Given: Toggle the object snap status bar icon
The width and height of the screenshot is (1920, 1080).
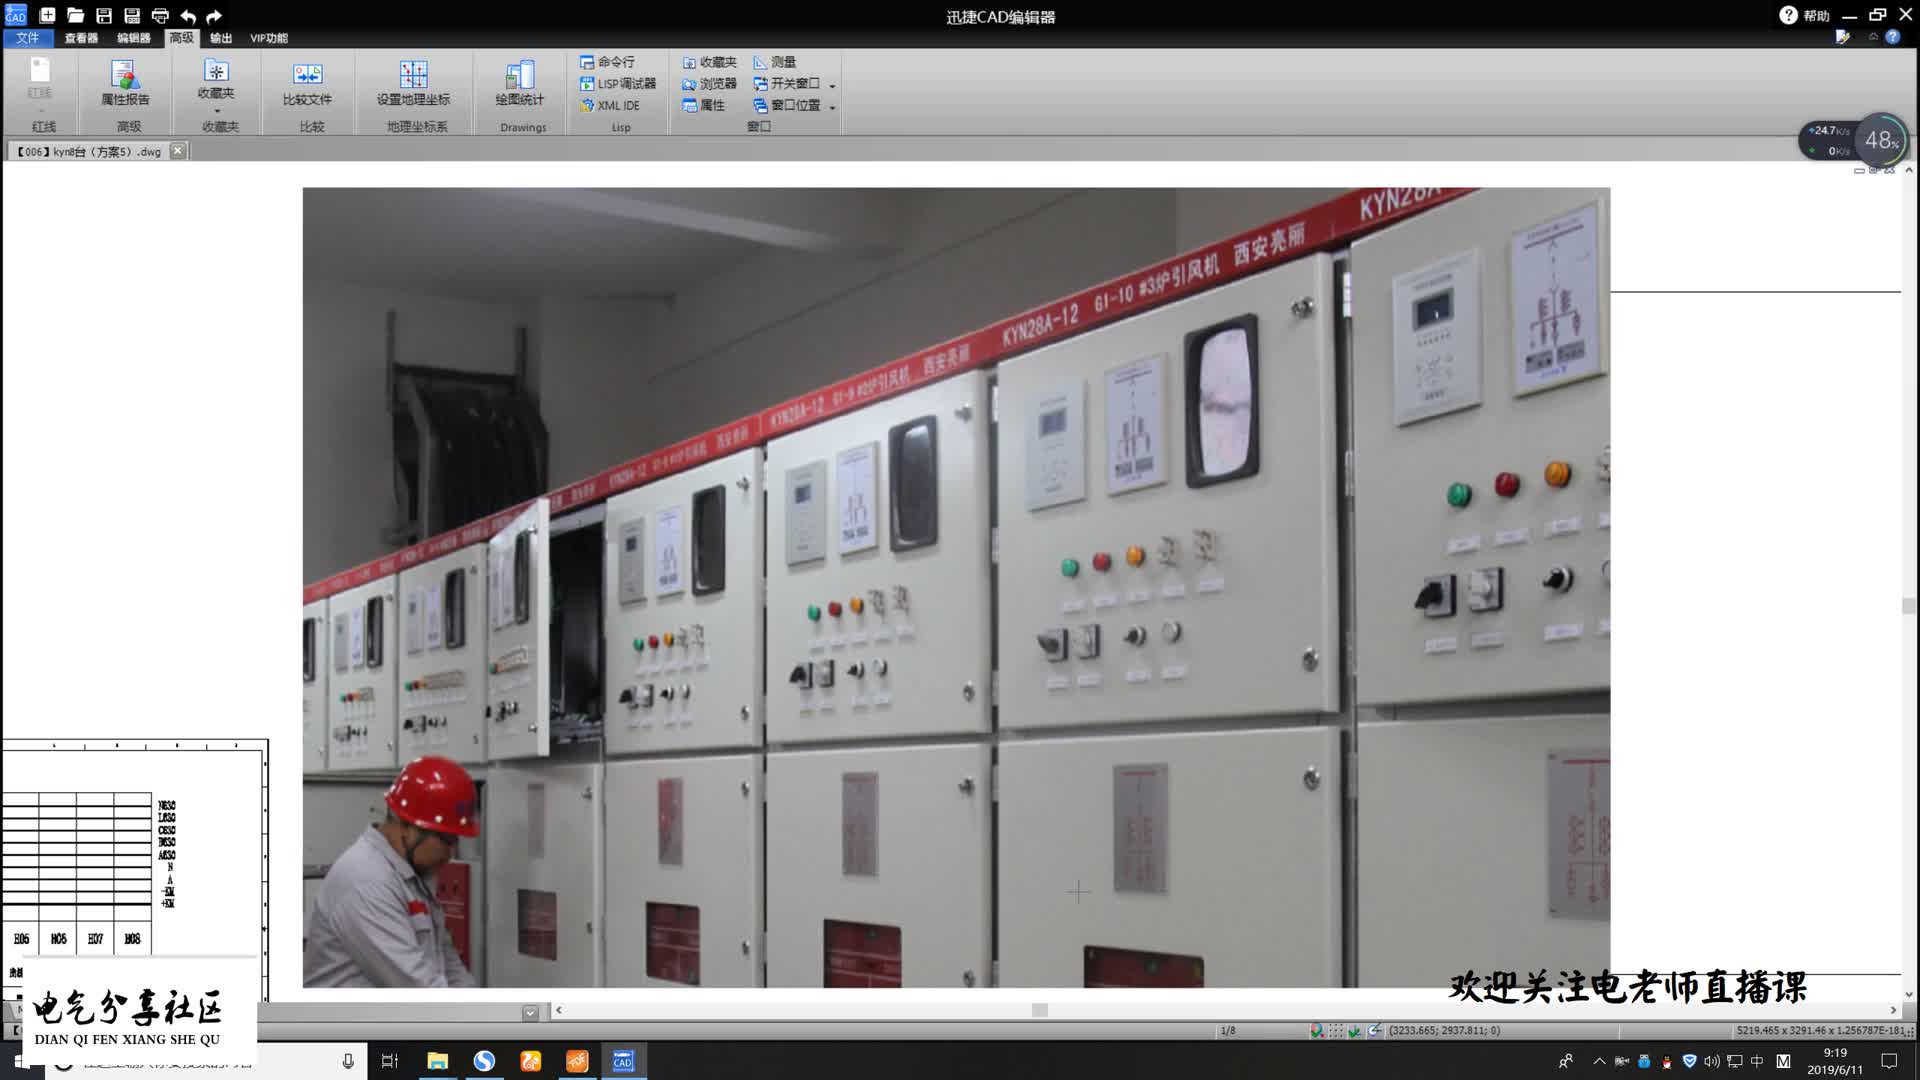Looking at the screenshot, I should click(1374, 1031).
